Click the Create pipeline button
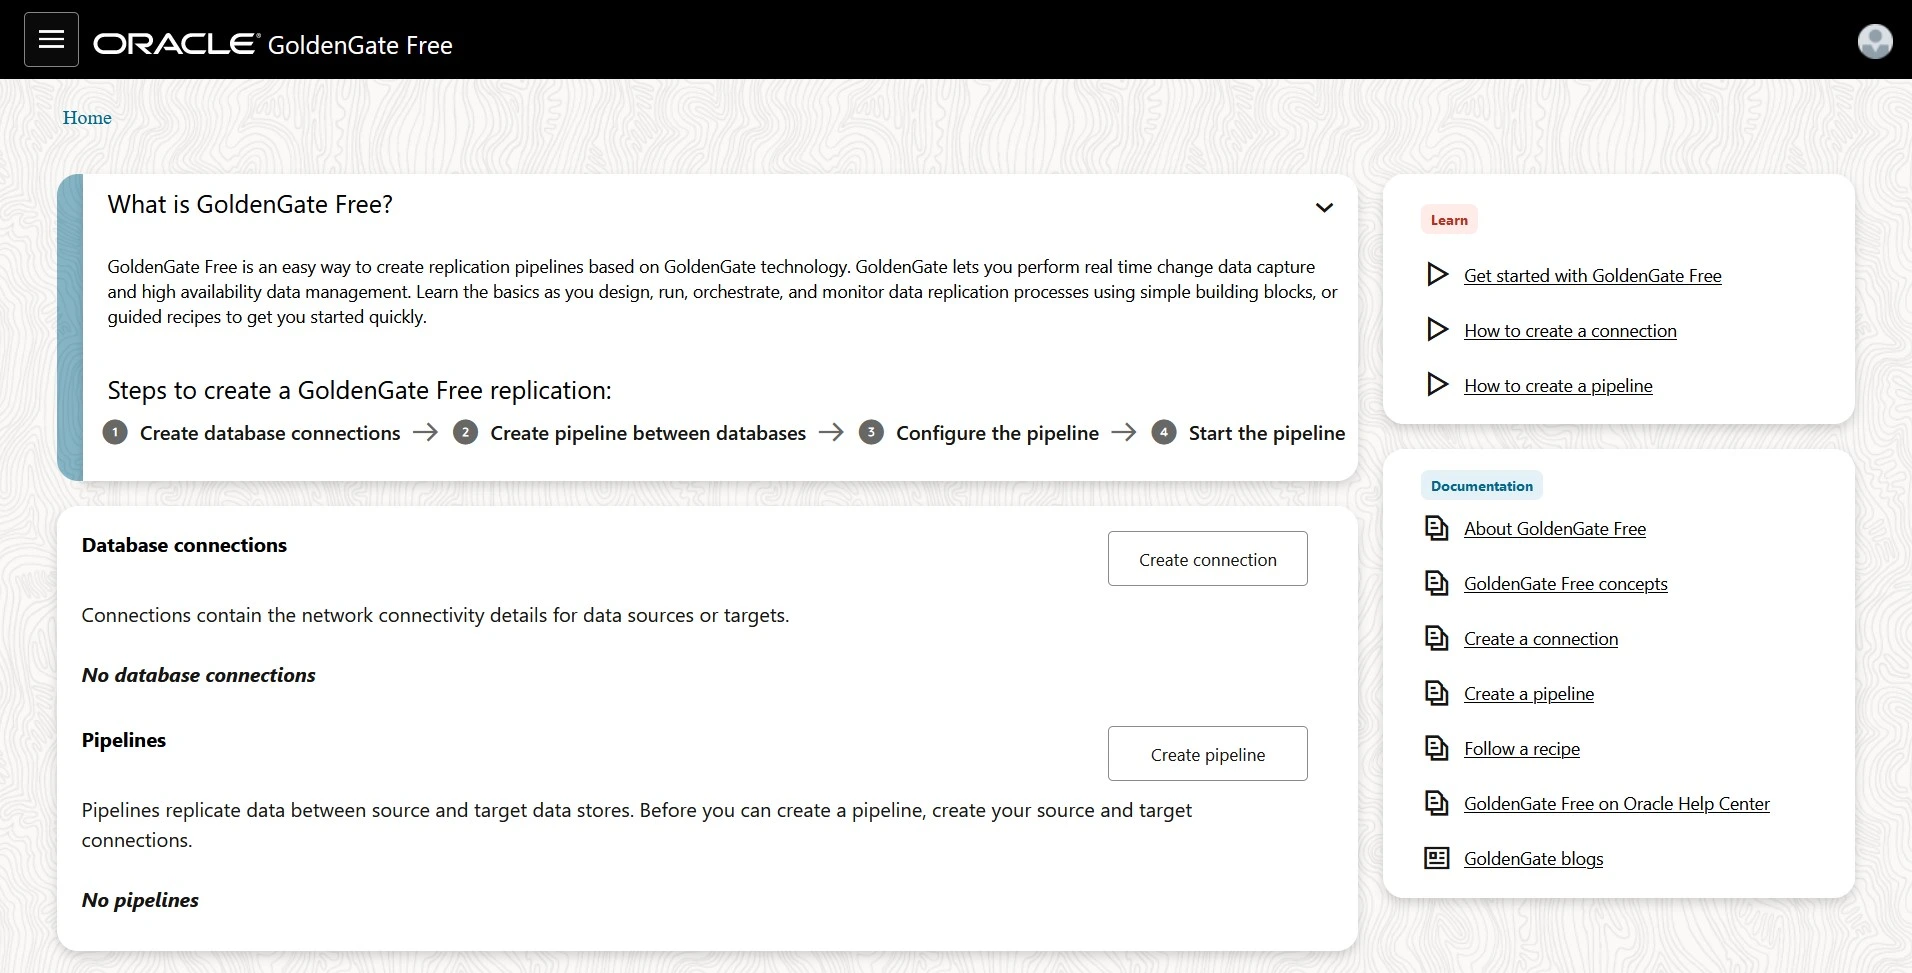Image resolution: width=1912 pixels, height=973 pixels. click(x=1207, y=754)
